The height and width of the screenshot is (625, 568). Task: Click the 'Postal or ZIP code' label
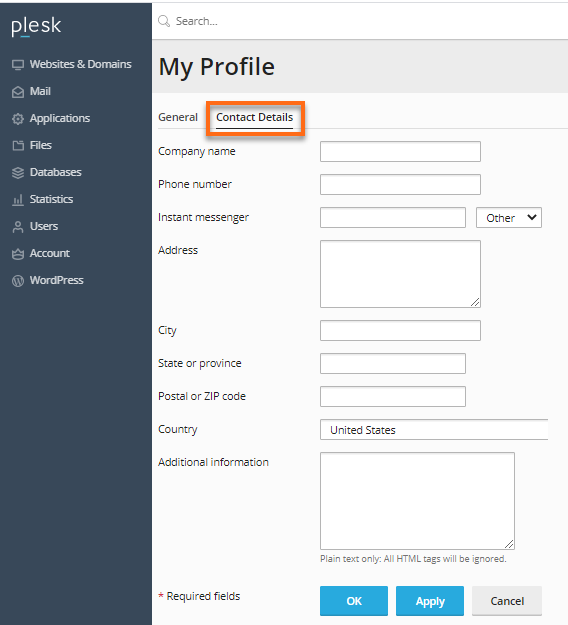pyautogui.click(x=202, y=396)
